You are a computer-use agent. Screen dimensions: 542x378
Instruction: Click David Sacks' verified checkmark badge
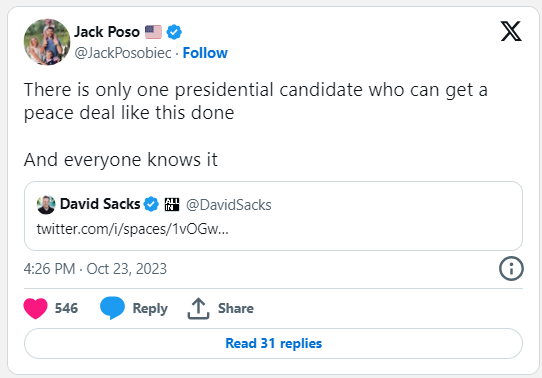point(151,204)
